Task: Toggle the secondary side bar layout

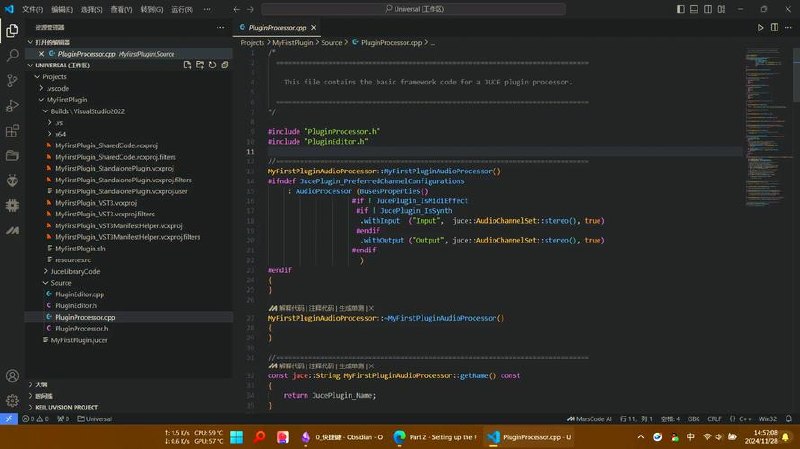Action: (708, 9)
